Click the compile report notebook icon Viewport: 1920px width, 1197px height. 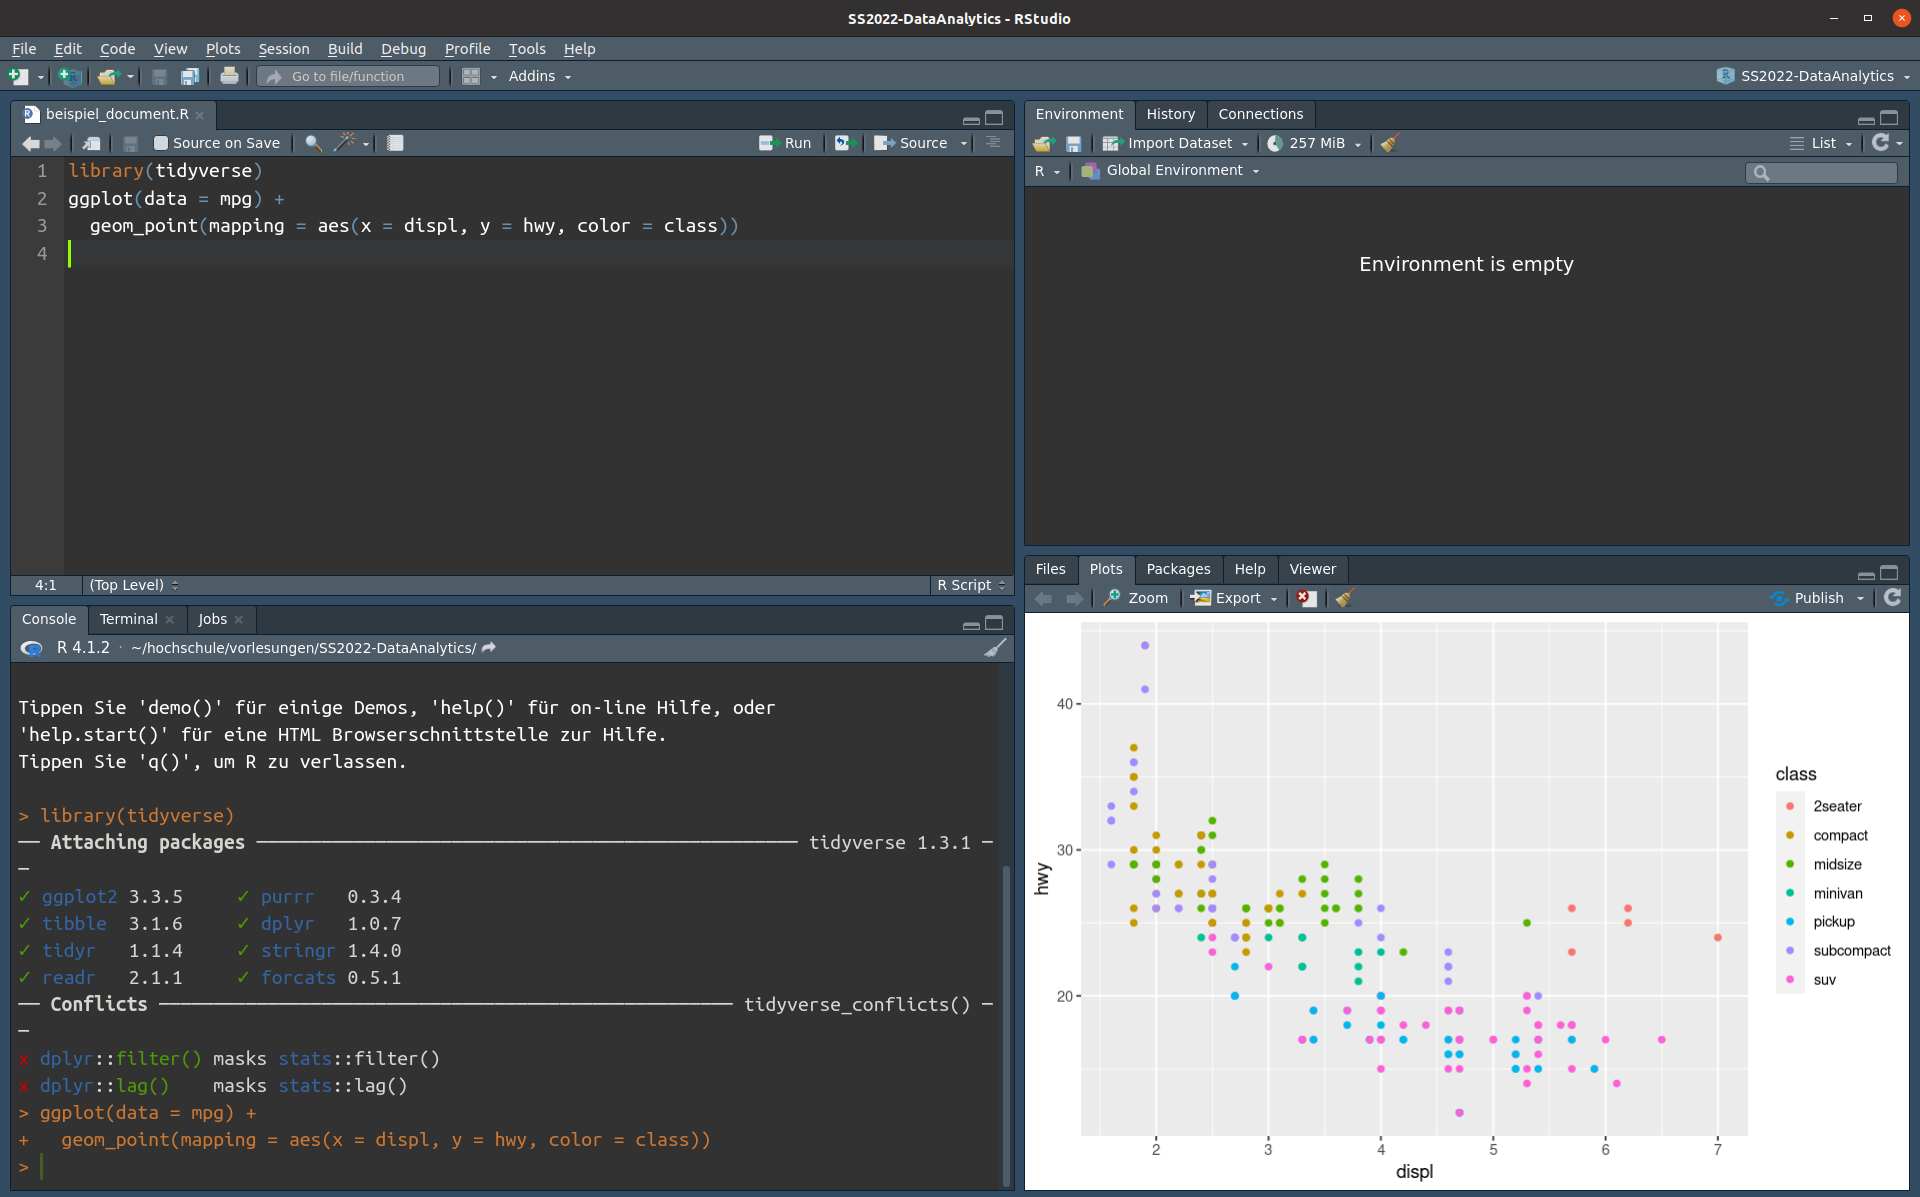tap(396, 143)
